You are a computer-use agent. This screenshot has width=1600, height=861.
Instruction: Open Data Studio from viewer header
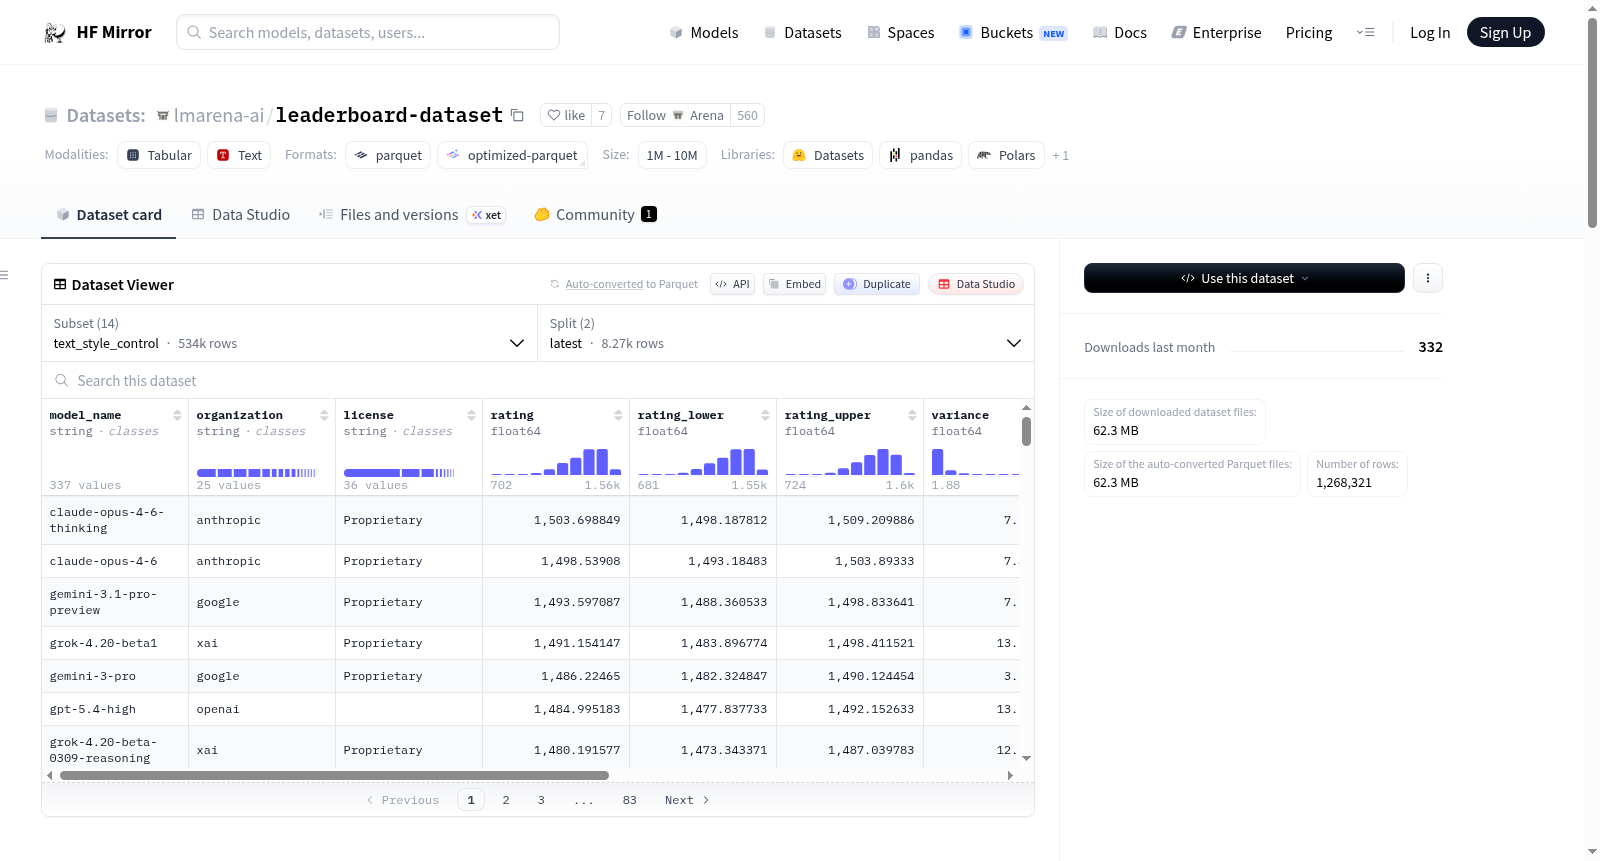tap(976, 284)
